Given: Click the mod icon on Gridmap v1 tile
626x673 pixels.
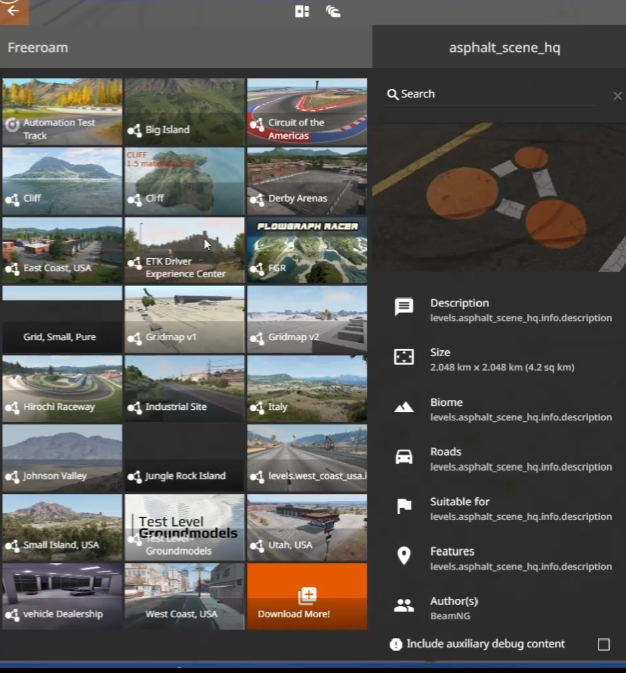Looking at the screenshot, I should point(134,338).
